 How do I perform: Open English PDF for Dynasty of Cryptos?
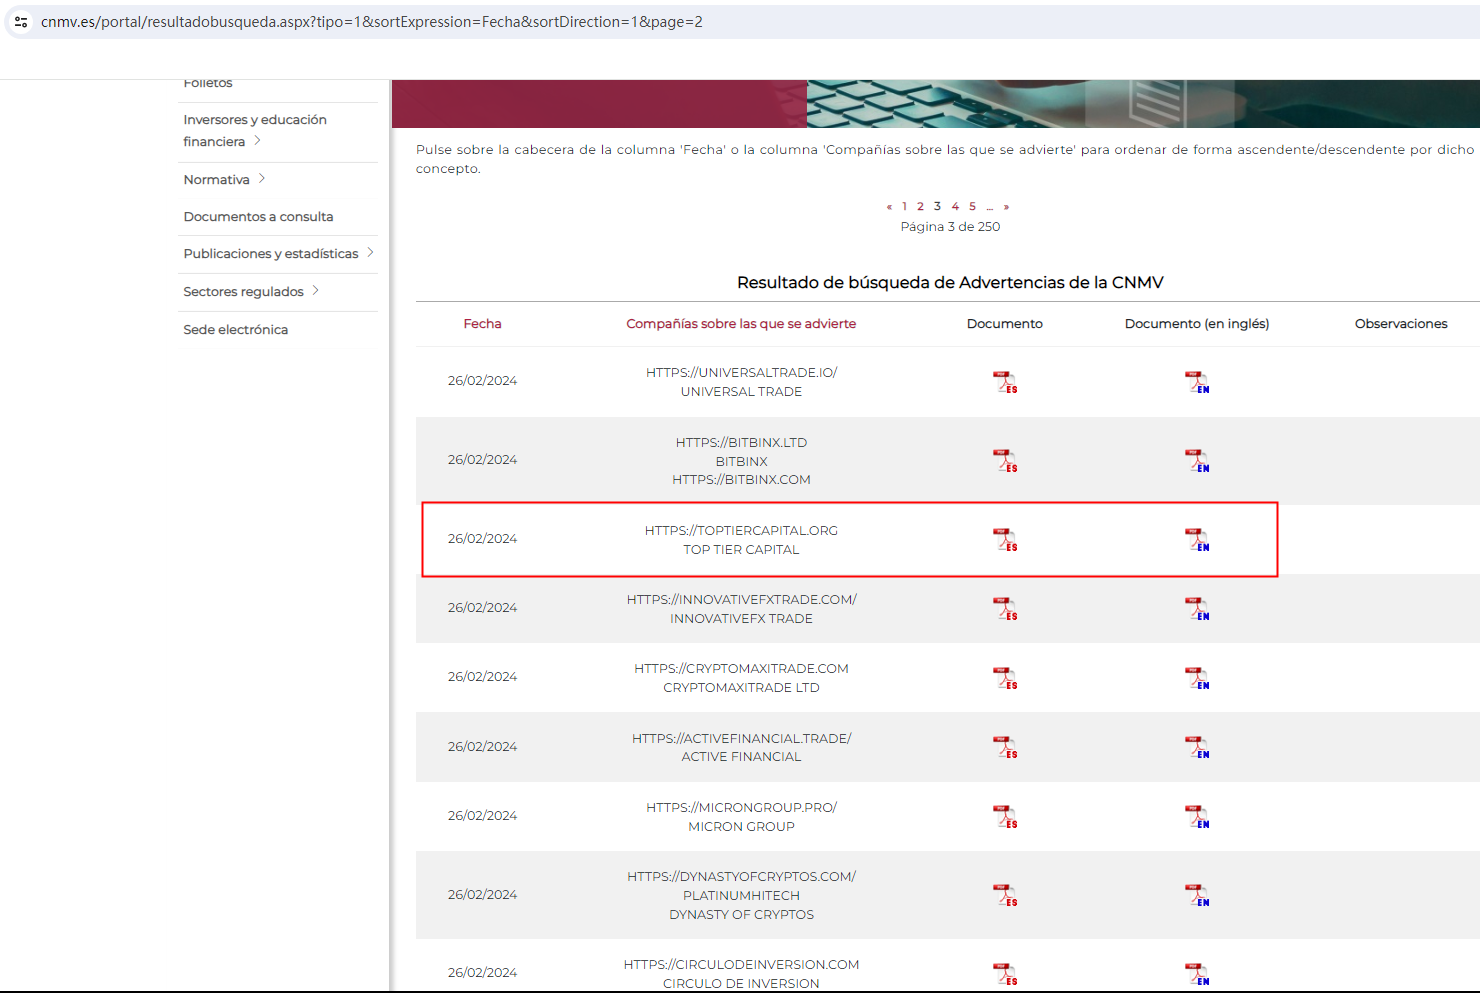pyautogui.click(x=1196, y=895)
